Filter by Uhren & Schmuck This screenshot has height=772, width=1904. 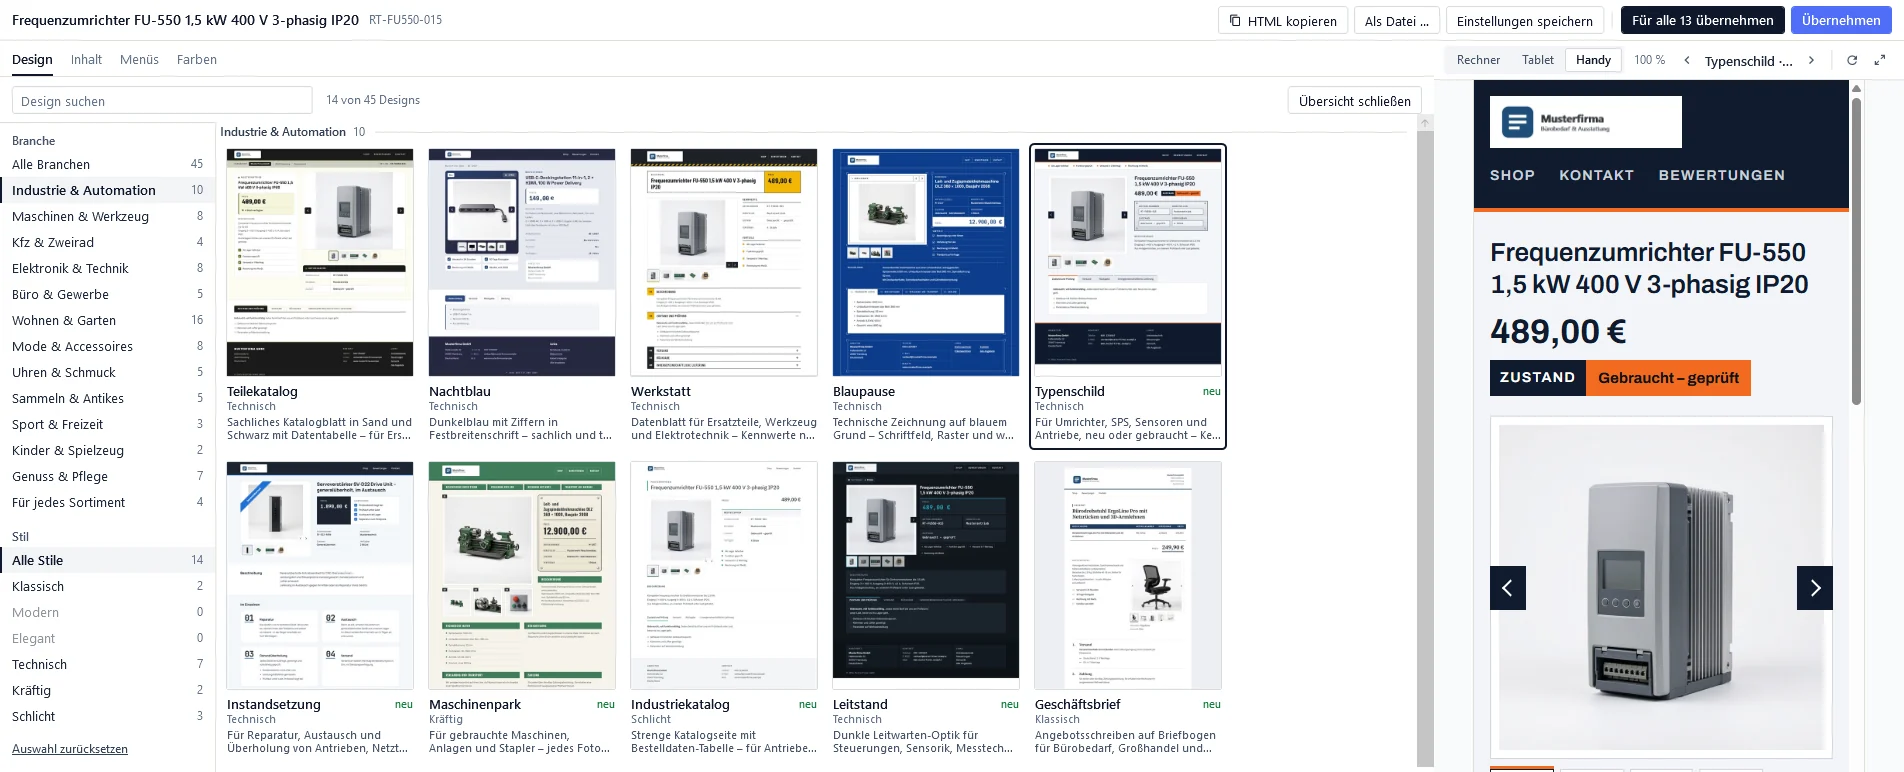107,372
